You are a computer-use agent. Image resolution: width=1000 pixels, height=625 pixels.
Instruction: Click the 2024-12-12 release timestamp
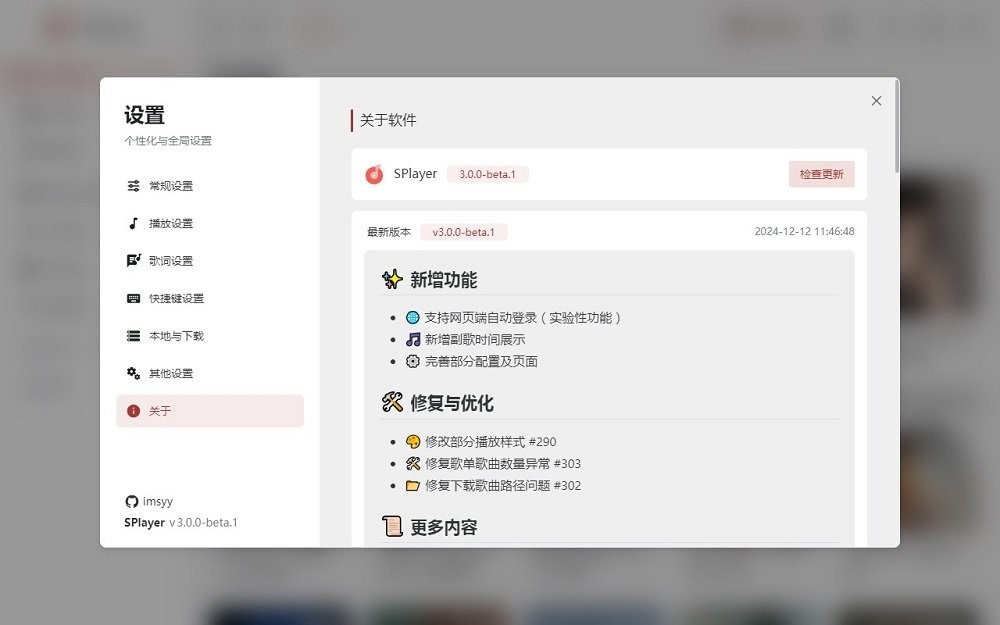click(x=804, y=232)
